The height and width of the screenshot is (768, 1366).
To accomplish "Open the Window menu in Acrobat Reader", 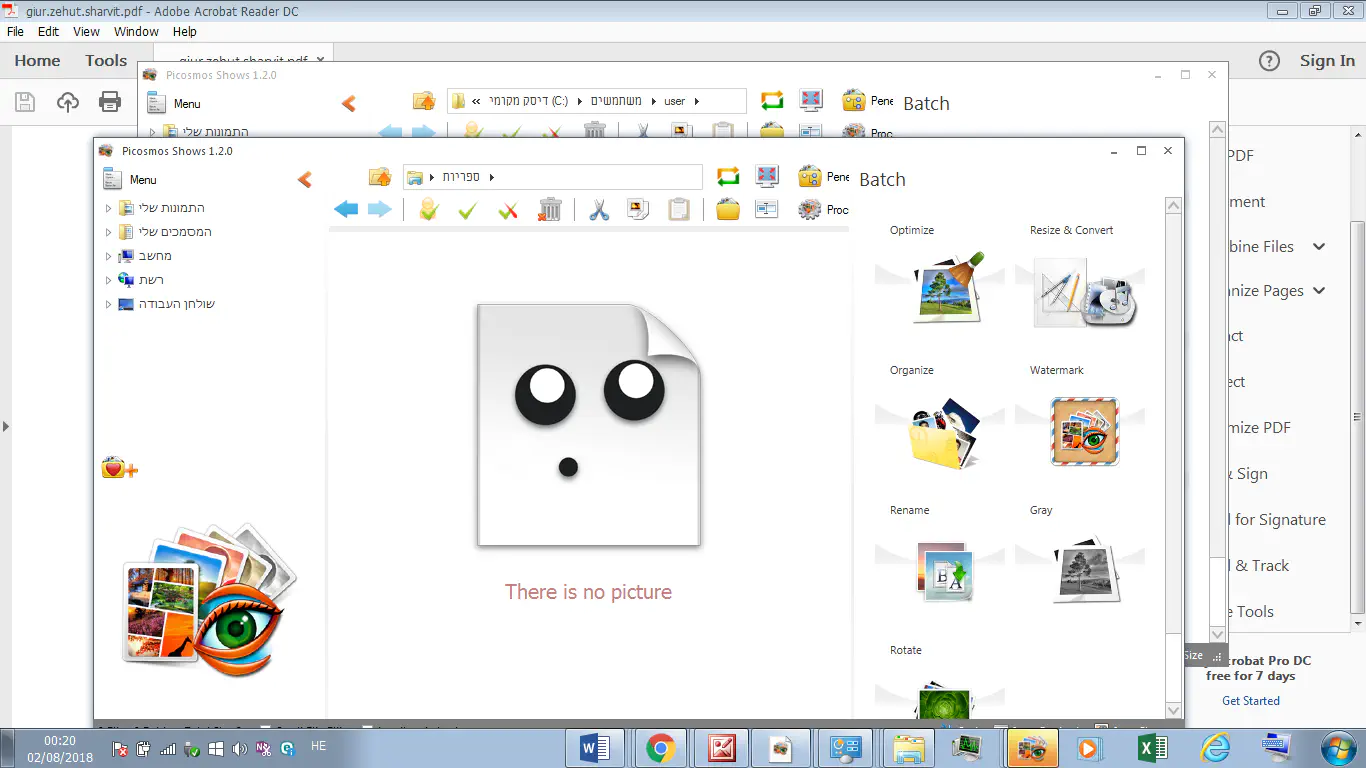I will (136, 31).
